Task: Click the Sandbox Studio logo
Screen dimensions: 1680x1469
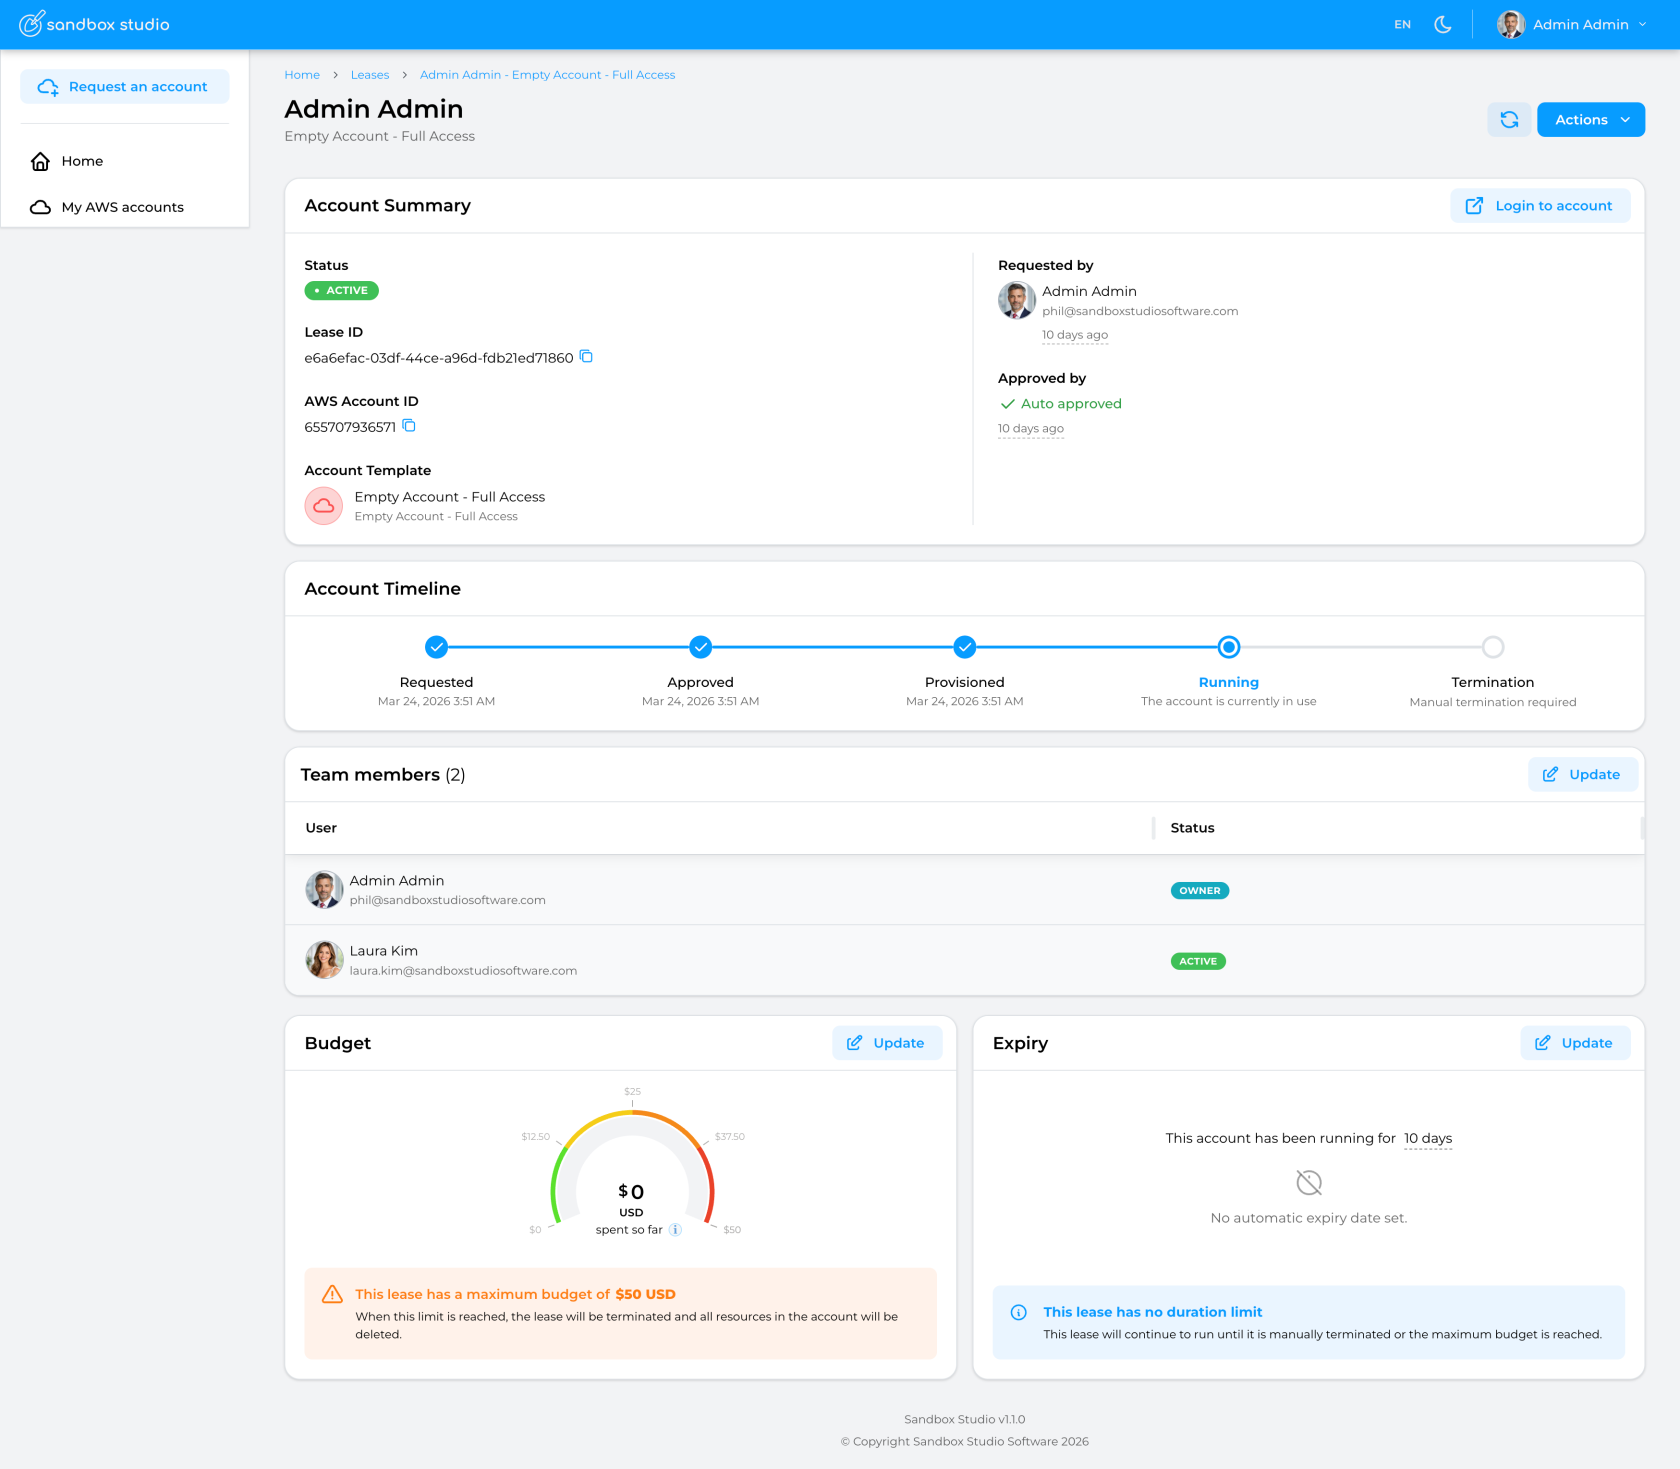Action: (x=95, y=24)
